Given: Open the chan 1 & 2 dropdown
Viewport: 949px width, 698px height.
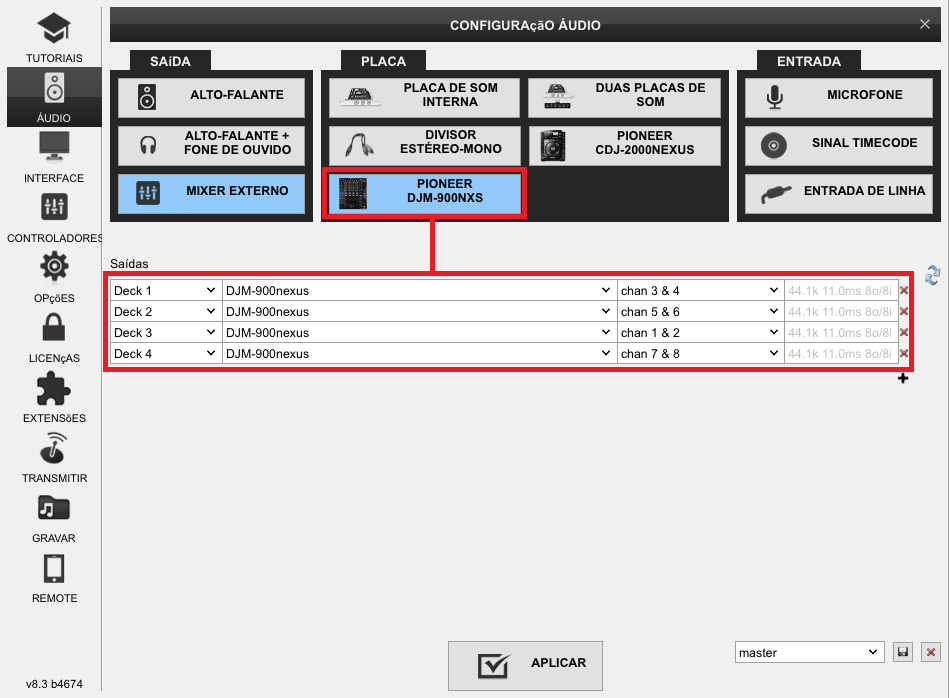Looking at the screenshot, I should tap(700, 332).
